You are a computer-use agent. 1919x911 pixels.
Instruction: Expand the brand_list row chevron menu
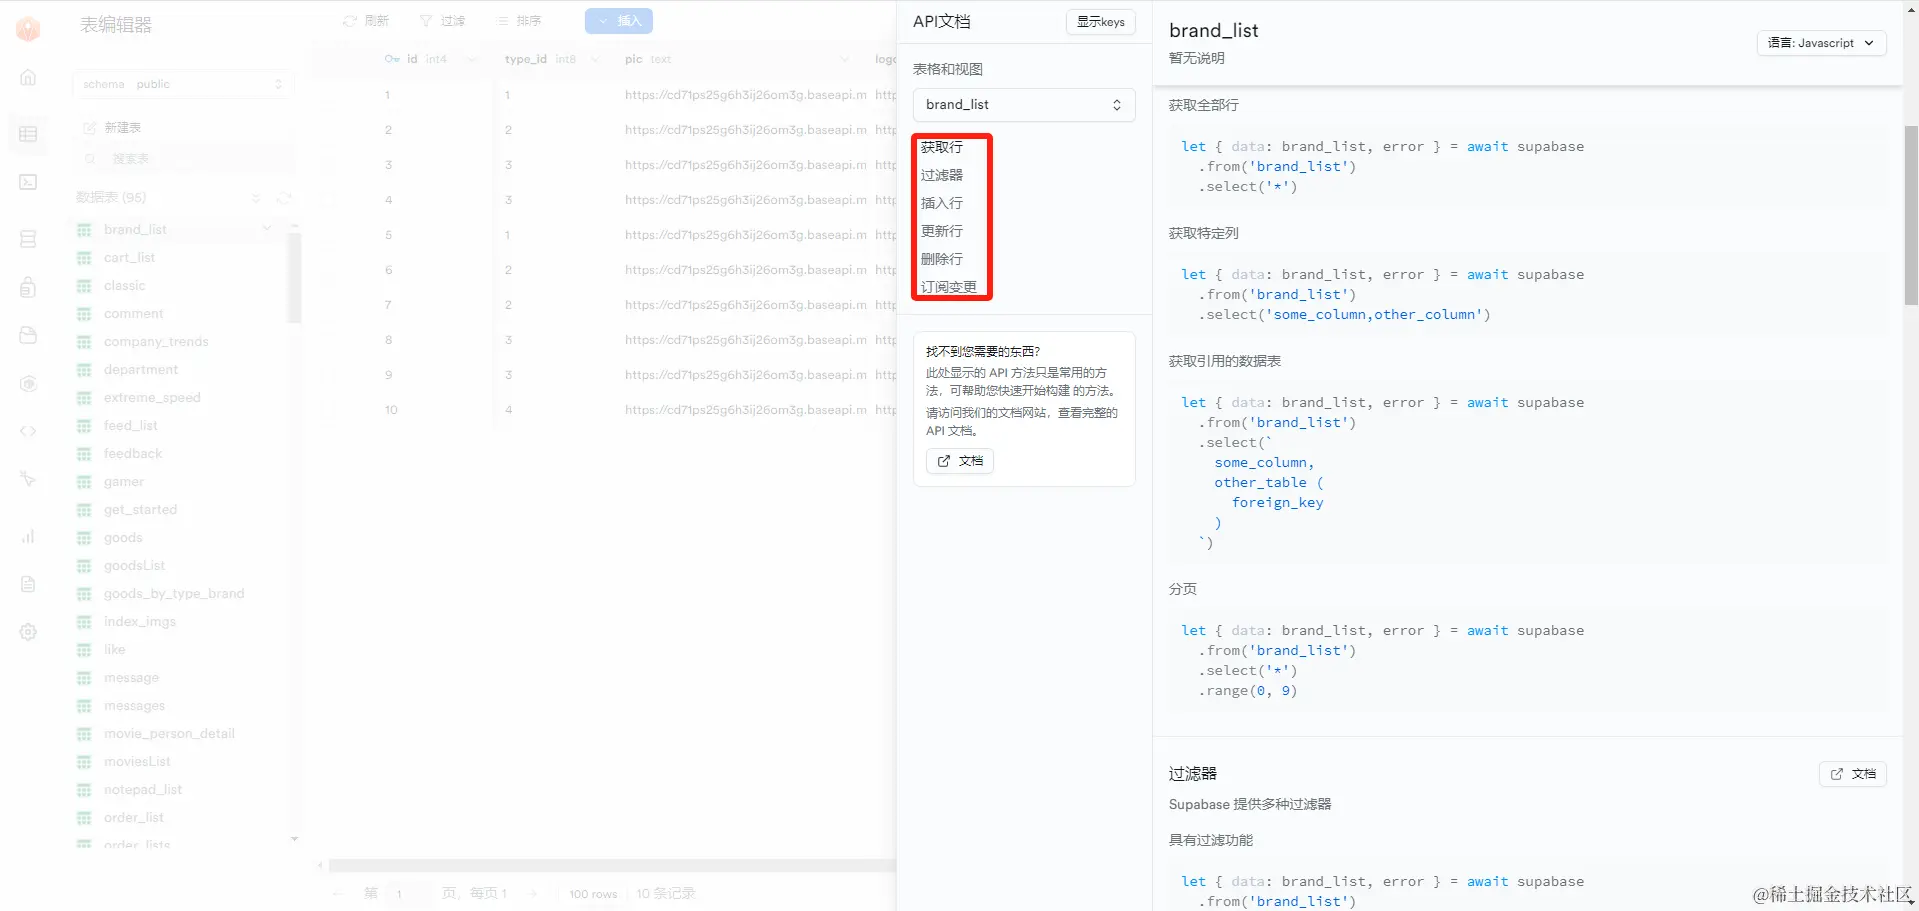coord(267,229)
